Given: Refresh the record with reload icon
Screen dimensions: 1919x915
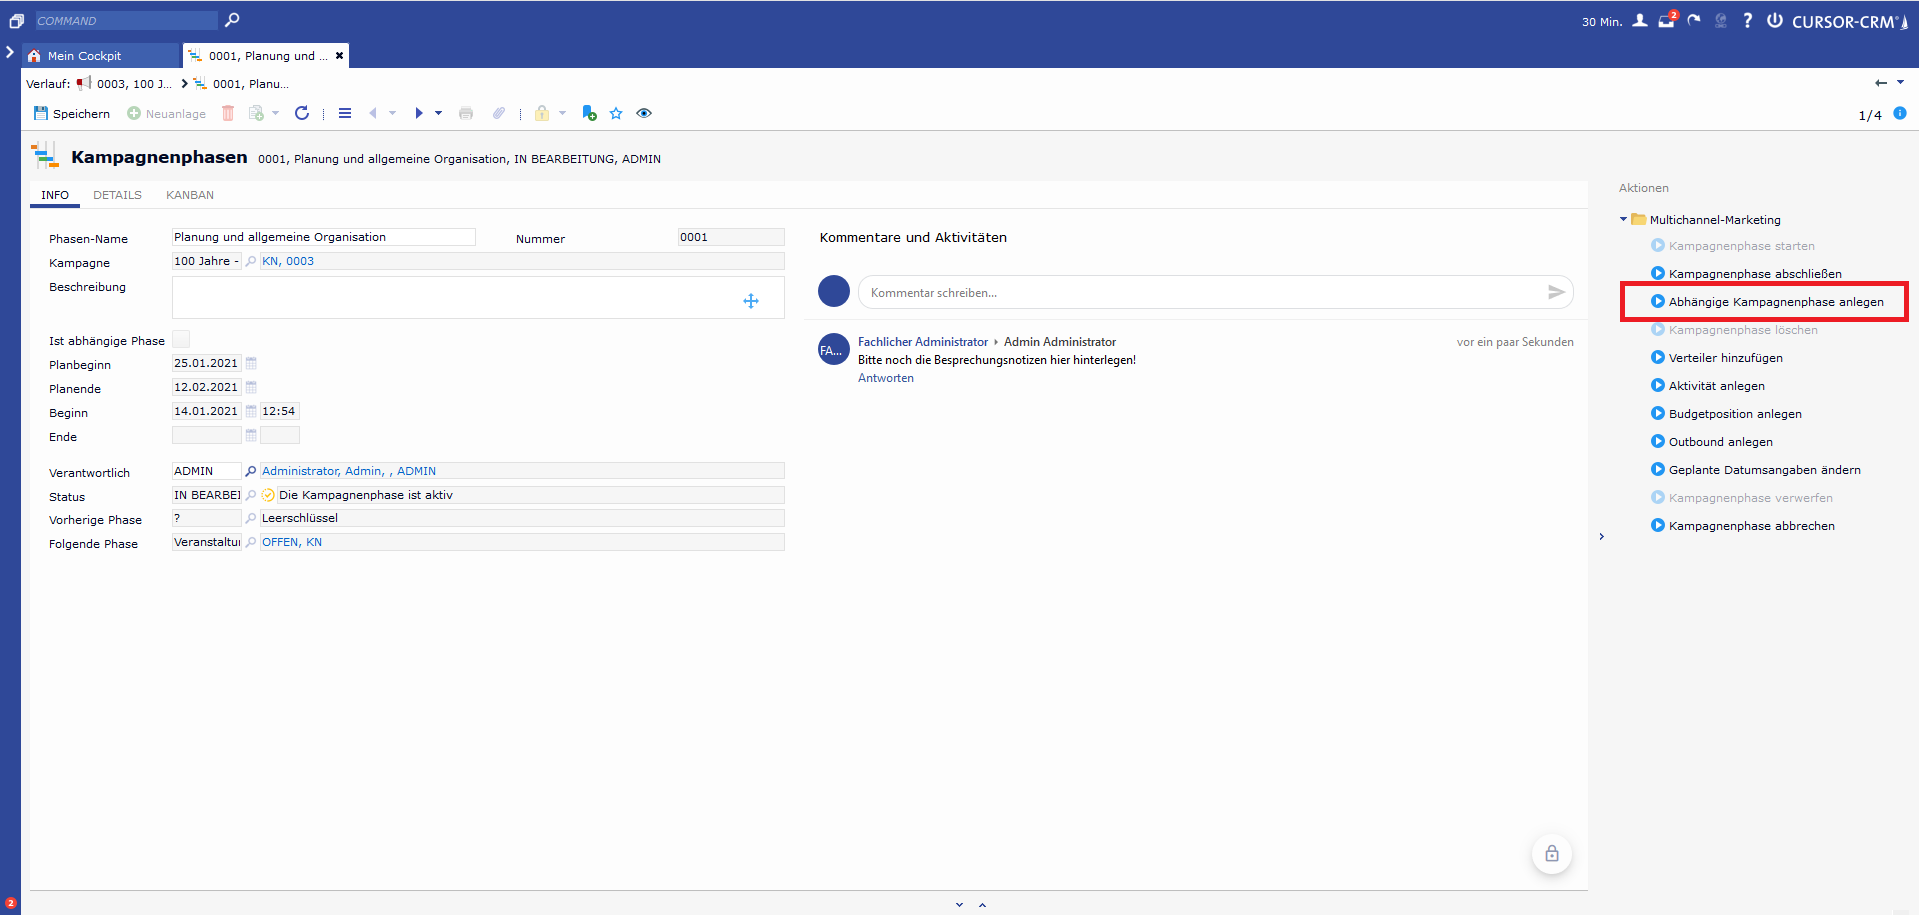Looking at the screenshot, I should 302,113.
